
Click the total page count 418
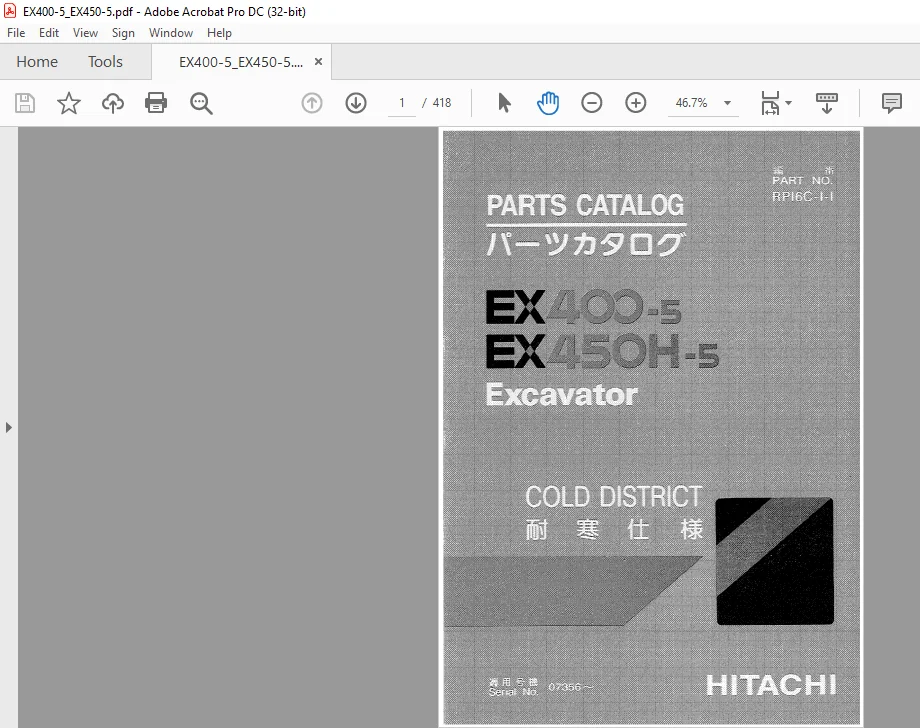(x=442, y=103)
